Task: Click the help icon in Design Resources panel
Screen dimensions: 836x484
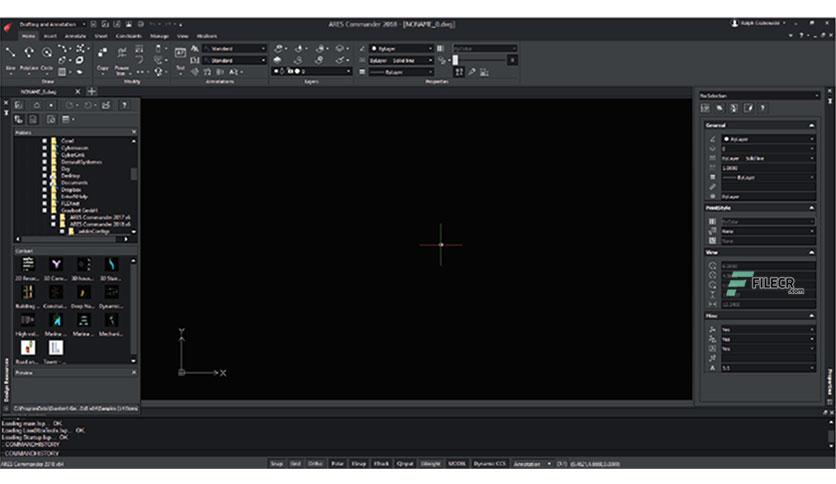Action: click(124, 105)
